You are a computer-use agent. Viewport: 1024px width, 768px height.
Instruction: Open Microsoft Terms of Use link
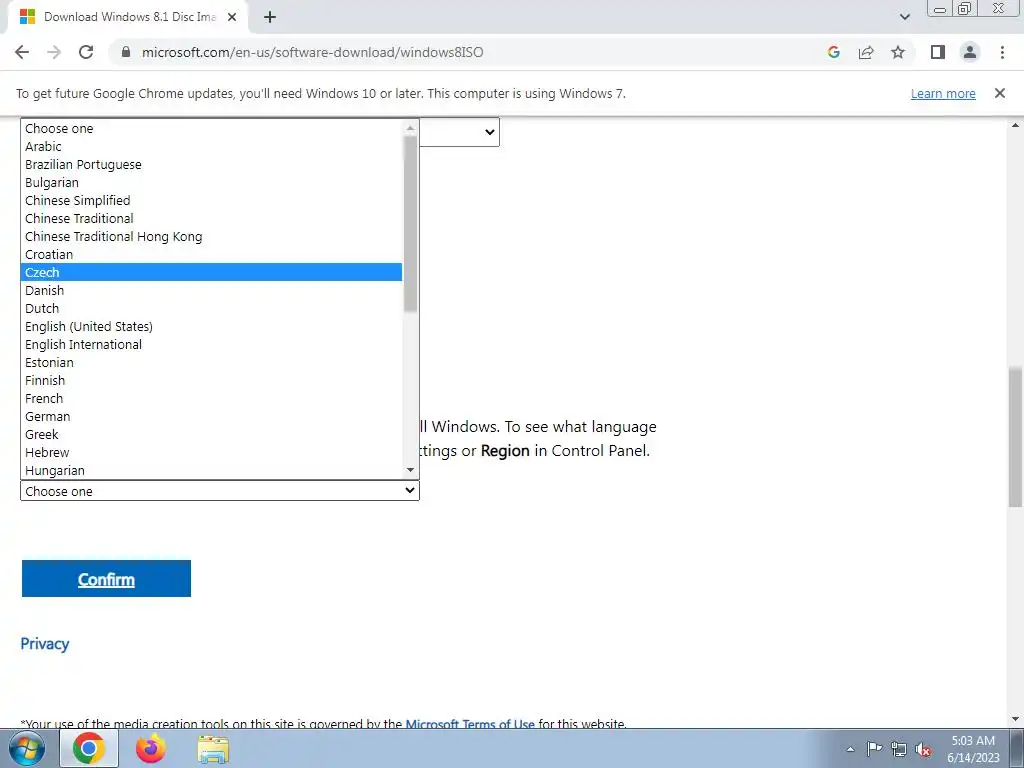coord(470,724)
